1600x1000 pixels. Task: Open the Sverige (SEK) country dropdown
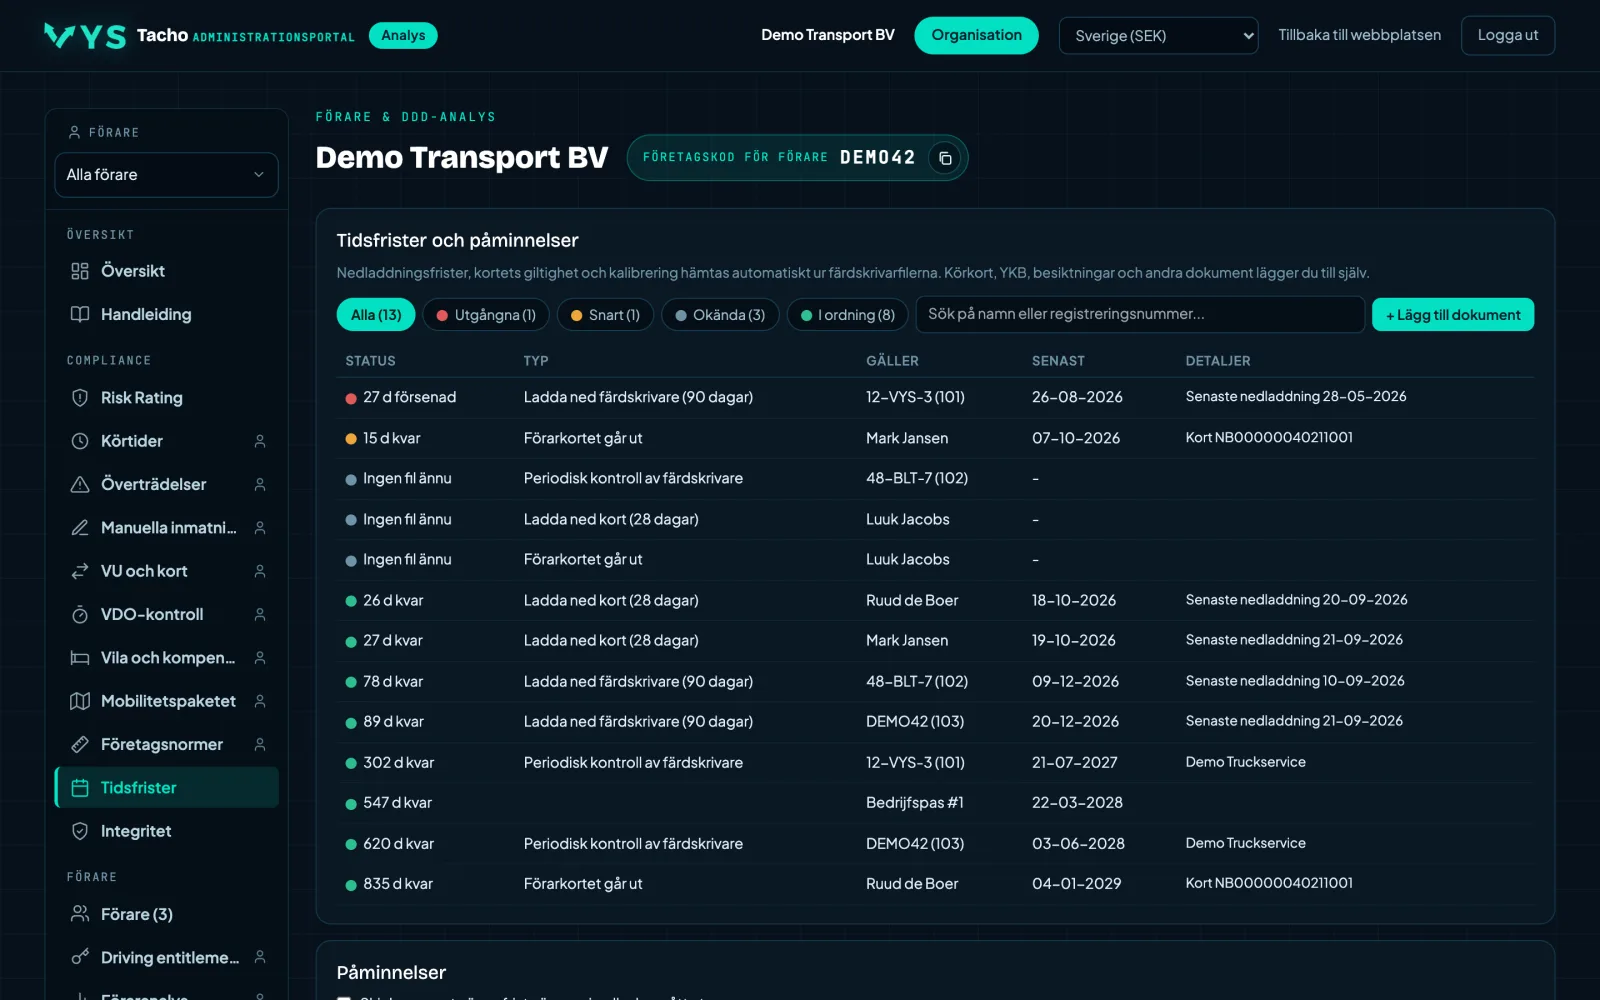click(1158, 36)
